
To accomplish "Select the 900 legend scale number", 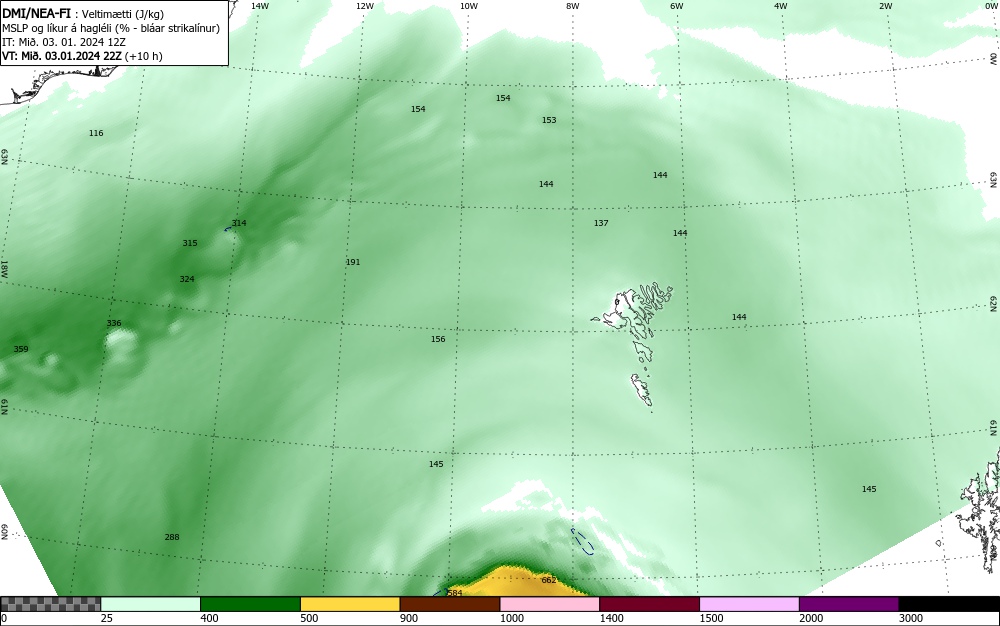I will pyautogui.click(x=409, y=618).
